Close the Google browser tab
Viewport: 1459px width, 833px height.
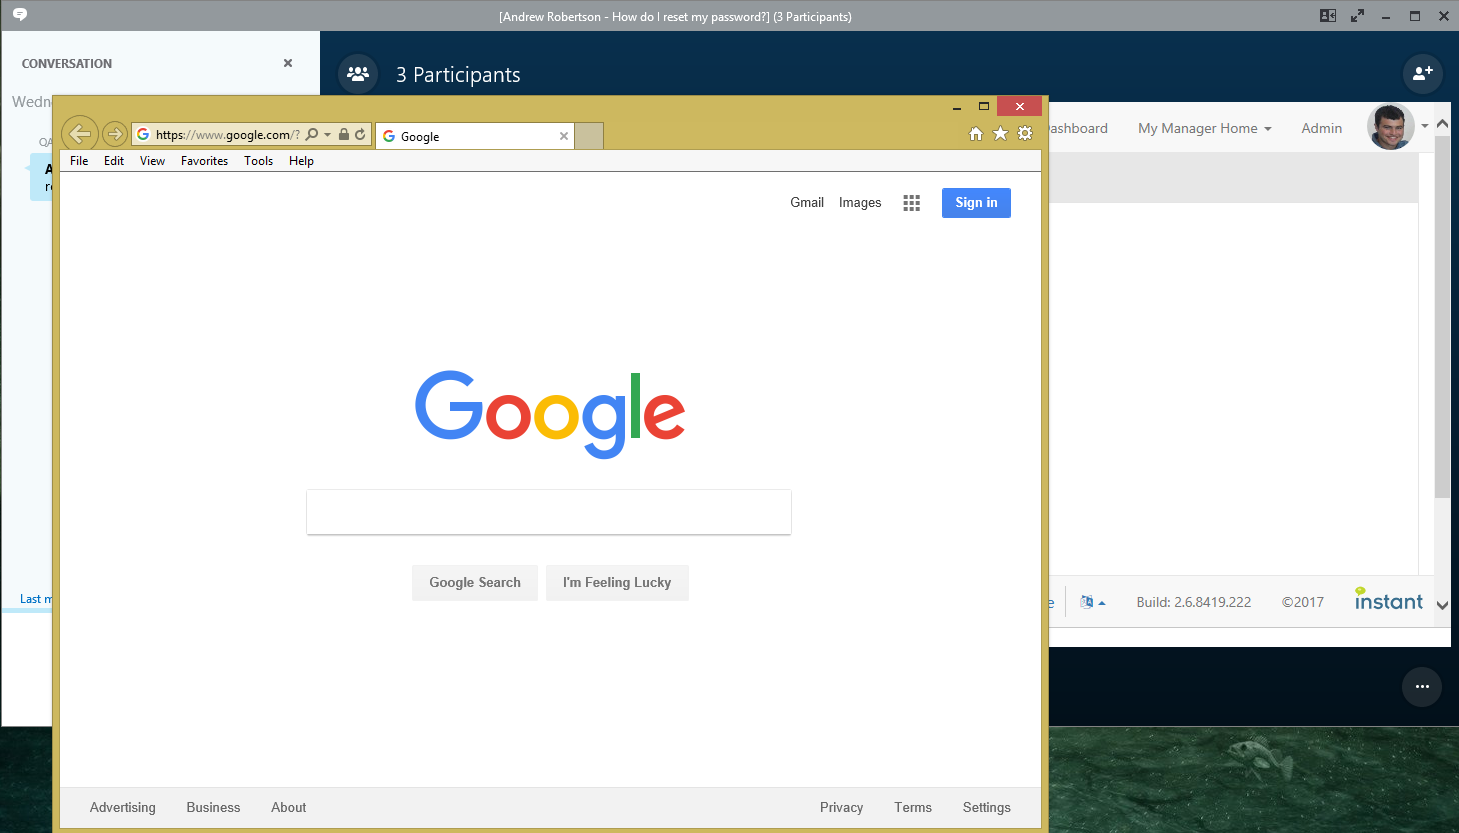(564, 136)
